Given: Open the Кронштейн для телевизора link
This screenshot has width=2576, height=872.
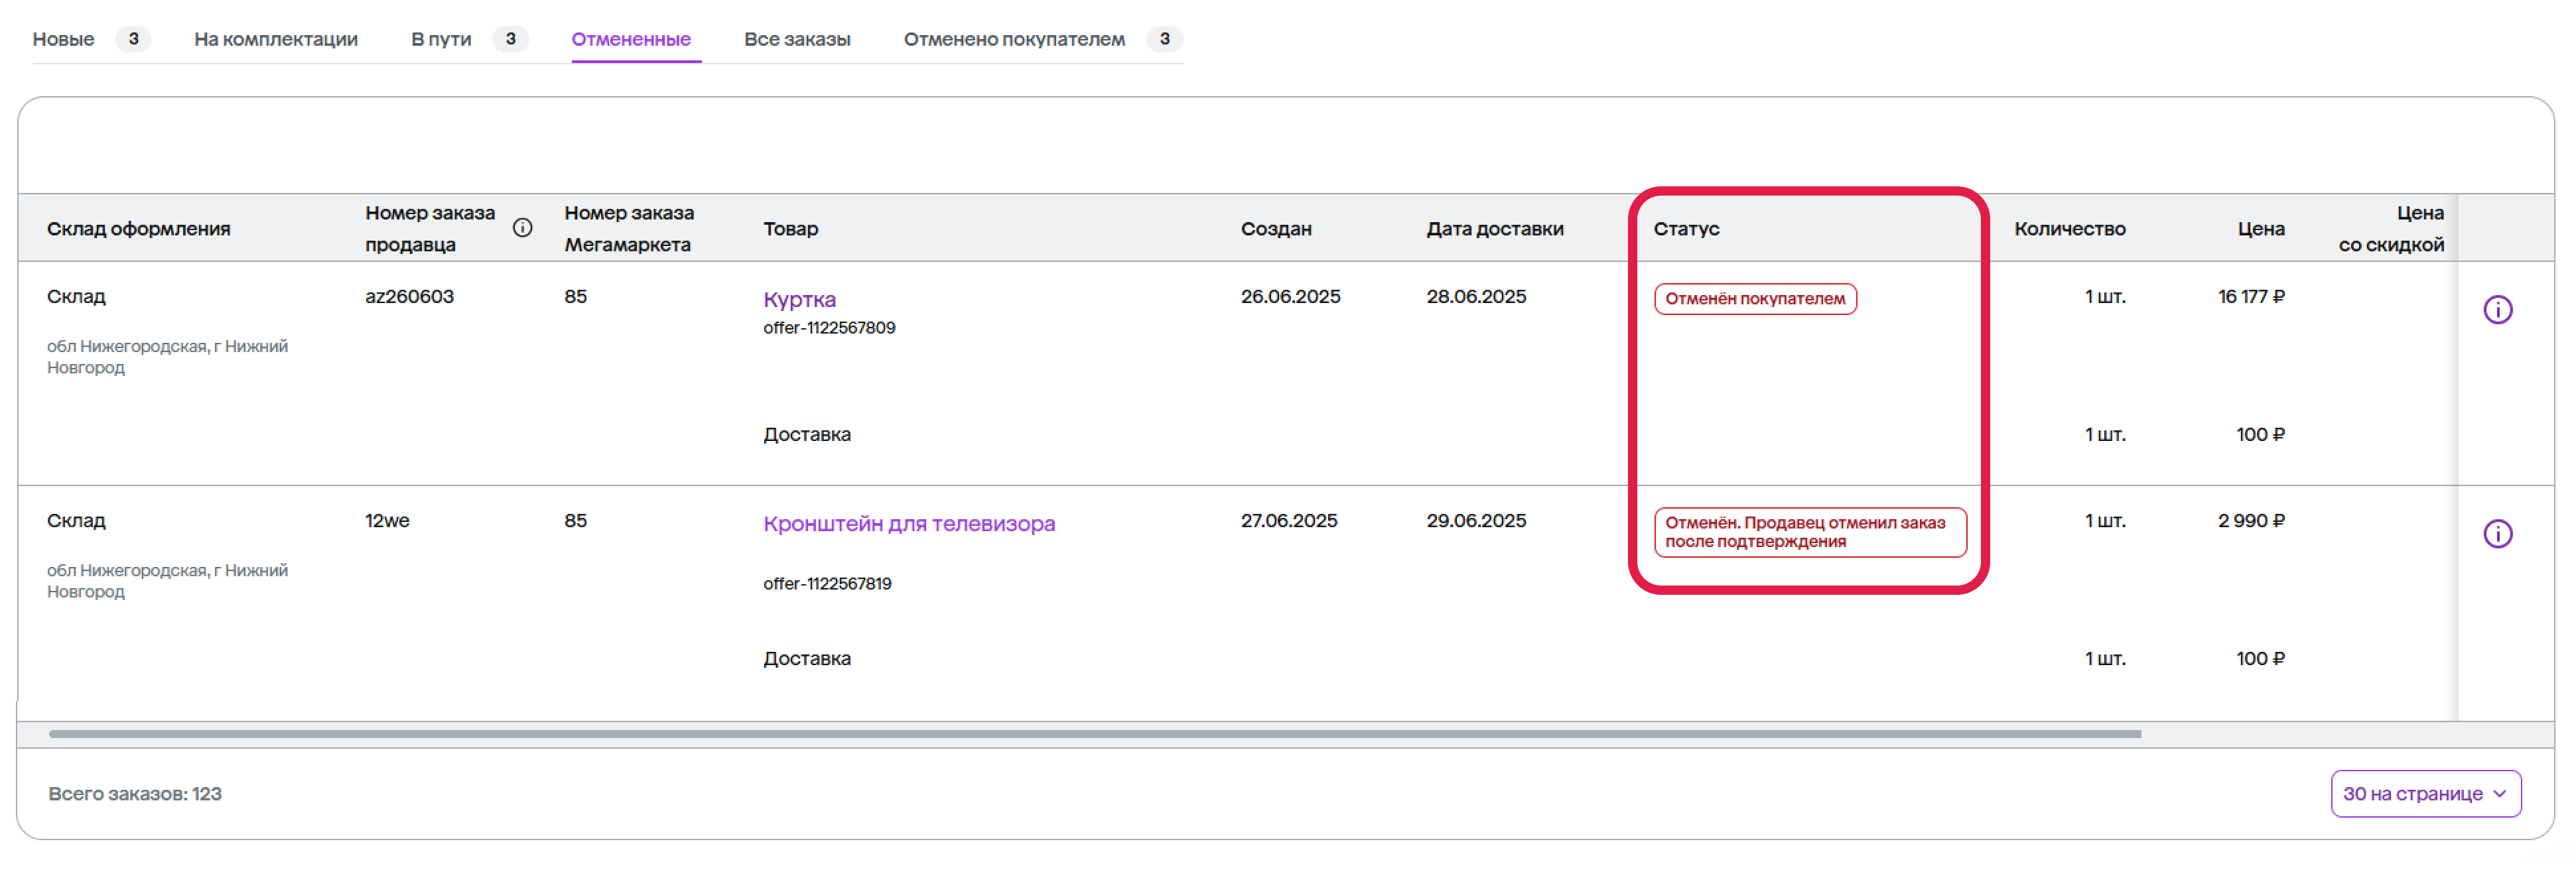Looking at the screenshot, I should tap(909, 523).
